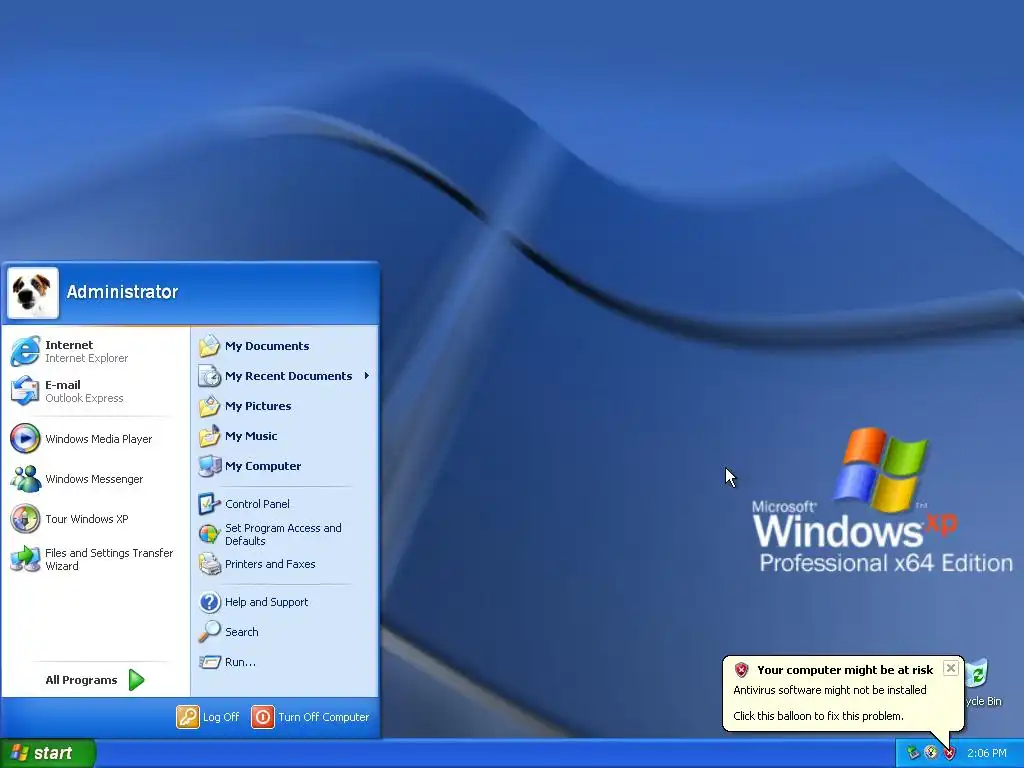Select the My Documents text label
The image size is (1024, 768).
pos(267,346)
